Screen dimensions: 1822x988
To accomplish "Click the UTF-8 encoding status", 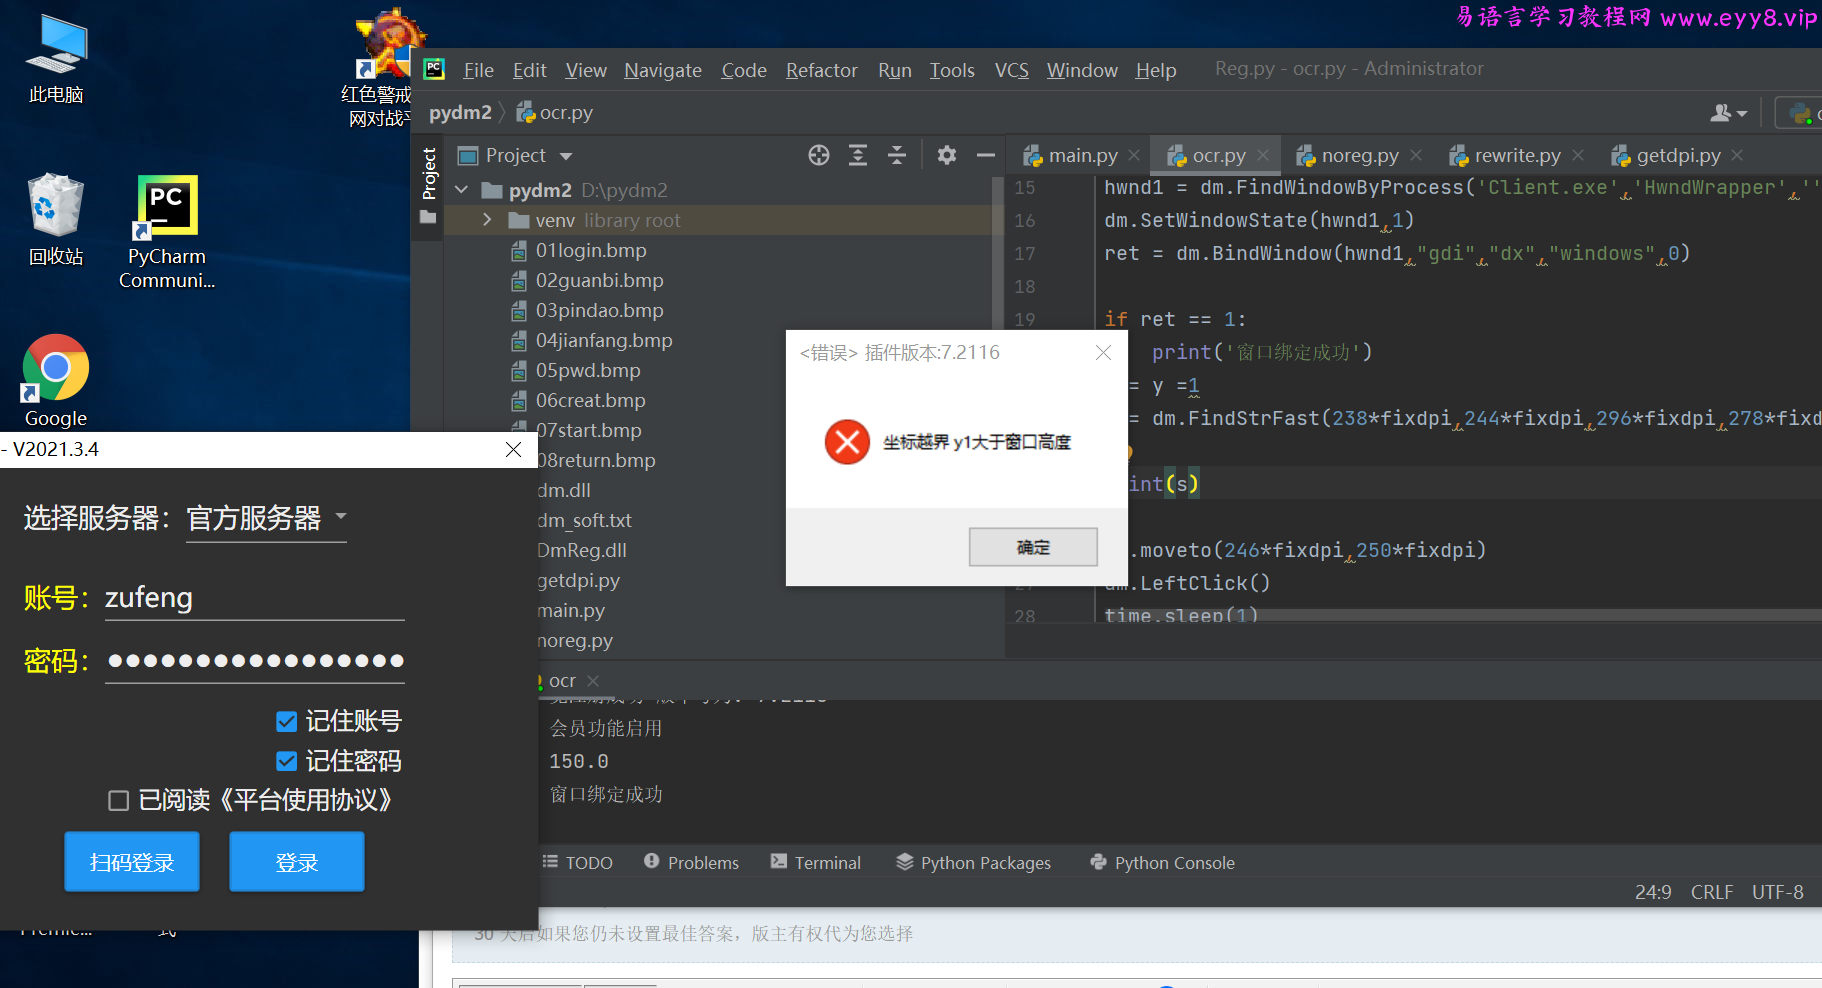I will [1777, 892].
